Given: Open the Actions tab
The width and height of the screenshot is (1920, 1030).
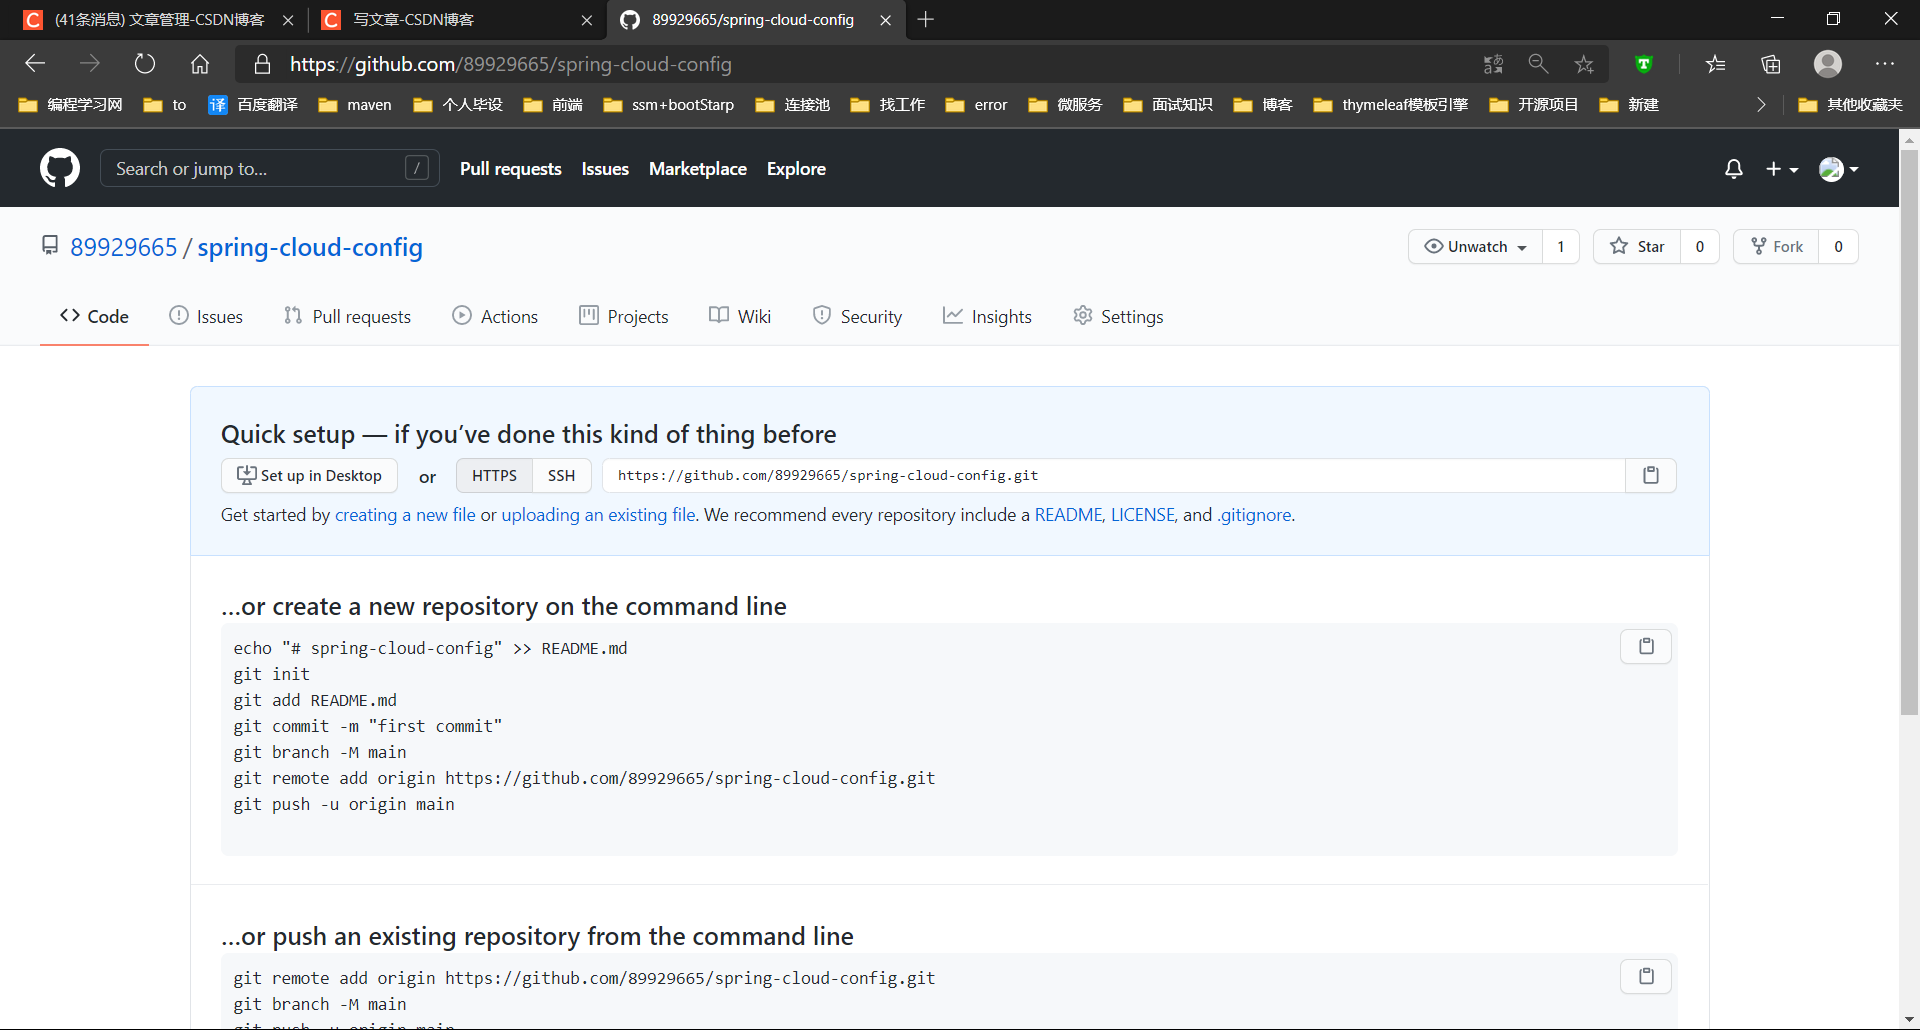Looking at the screenshot, I should click(x=495, y=316).
